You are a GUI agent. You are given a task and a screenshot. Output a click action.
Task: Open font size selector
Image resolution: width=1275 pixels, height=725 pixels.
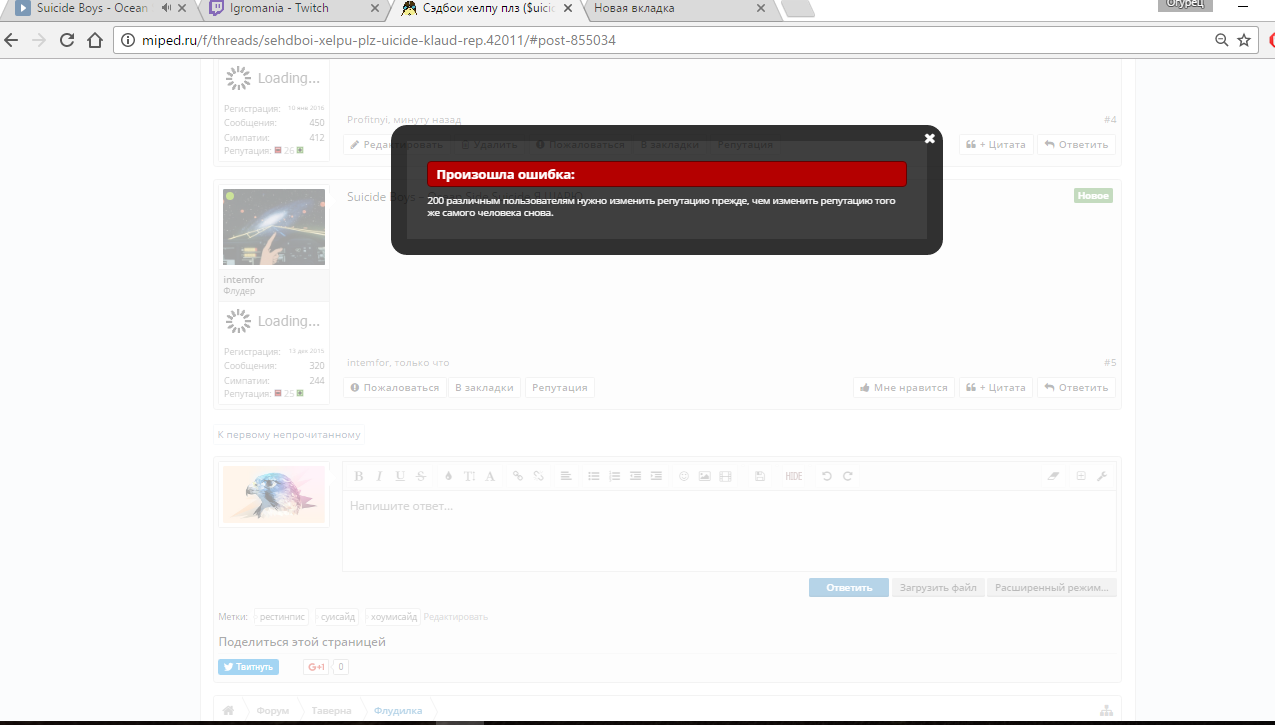[x=469, y=476]
